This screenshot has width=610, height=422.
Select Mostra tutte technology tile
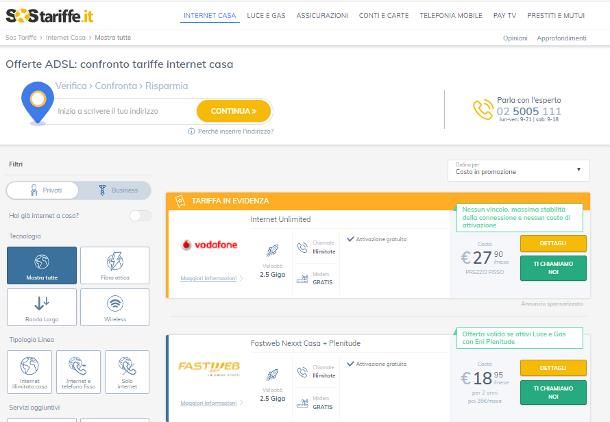(42, 265)
